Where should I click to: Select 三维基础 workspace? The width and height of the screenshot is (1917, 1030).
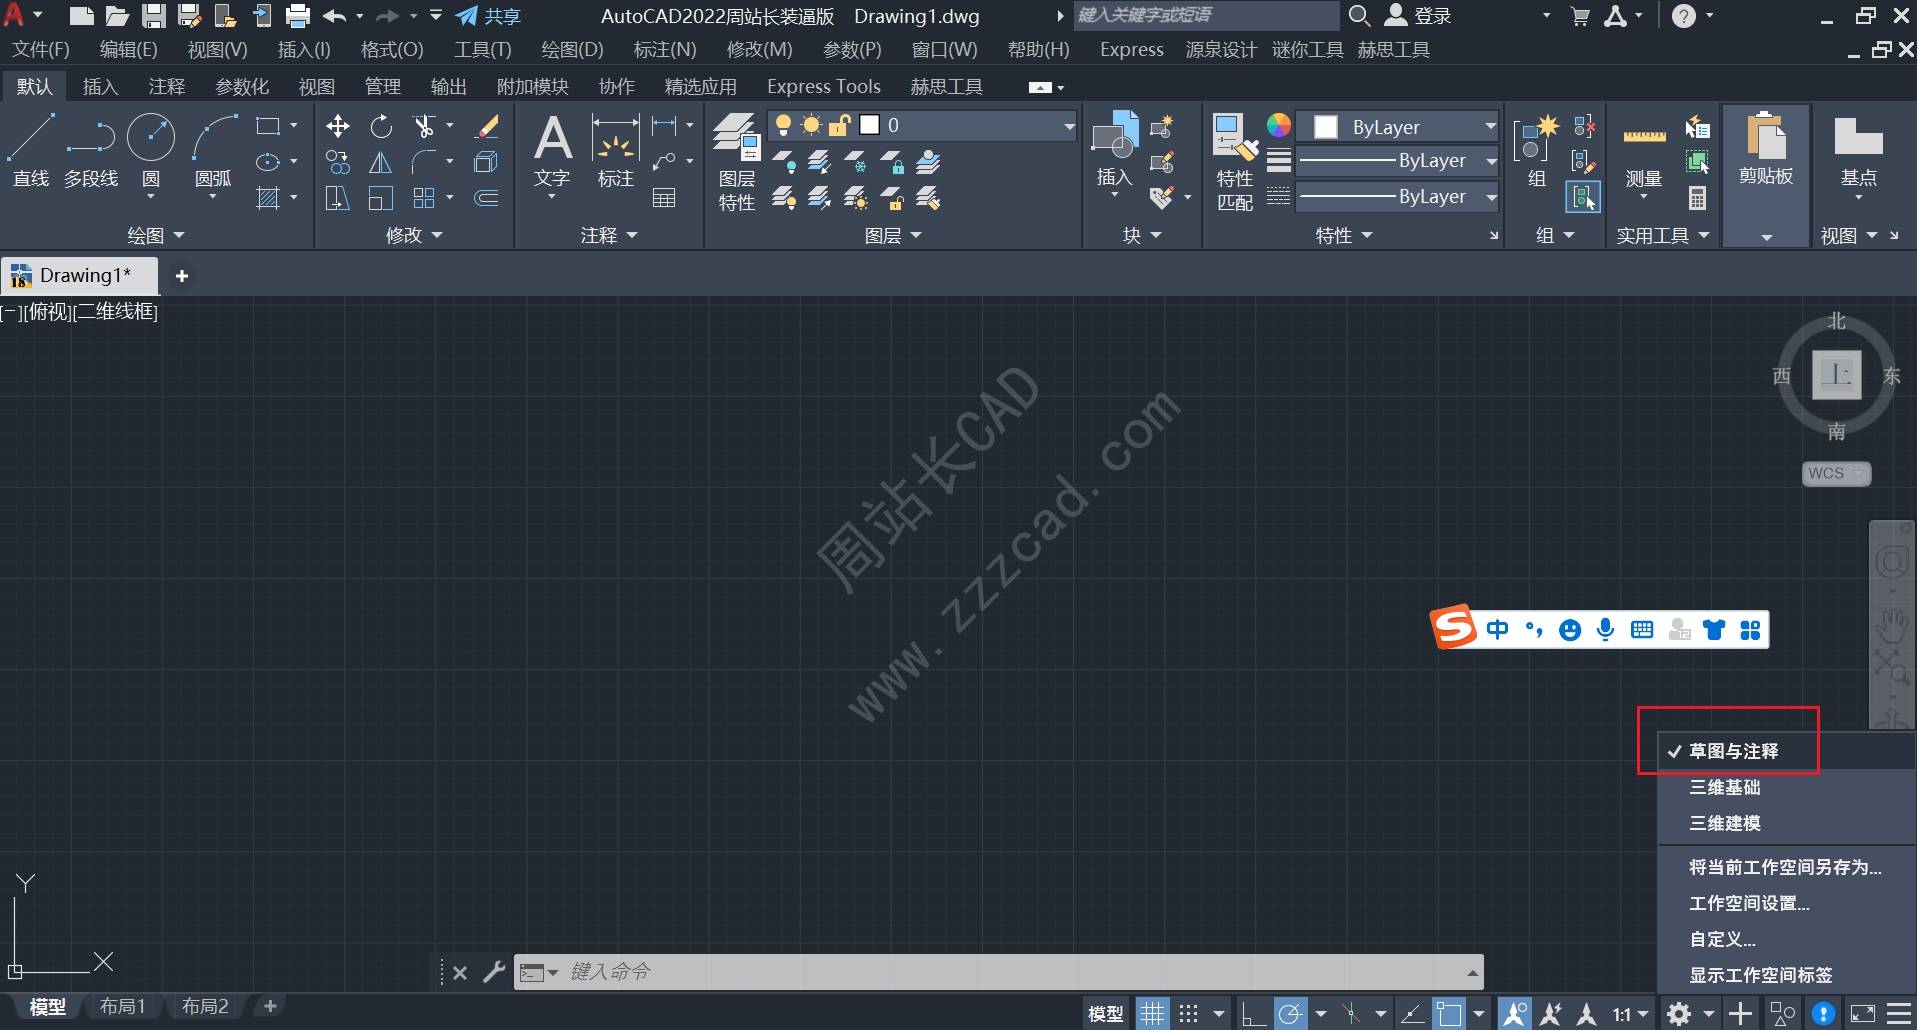coord(1725,787)
